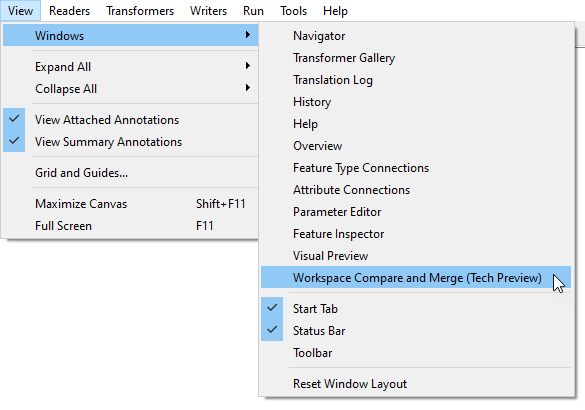Show the Parameter Editor window

416,212
